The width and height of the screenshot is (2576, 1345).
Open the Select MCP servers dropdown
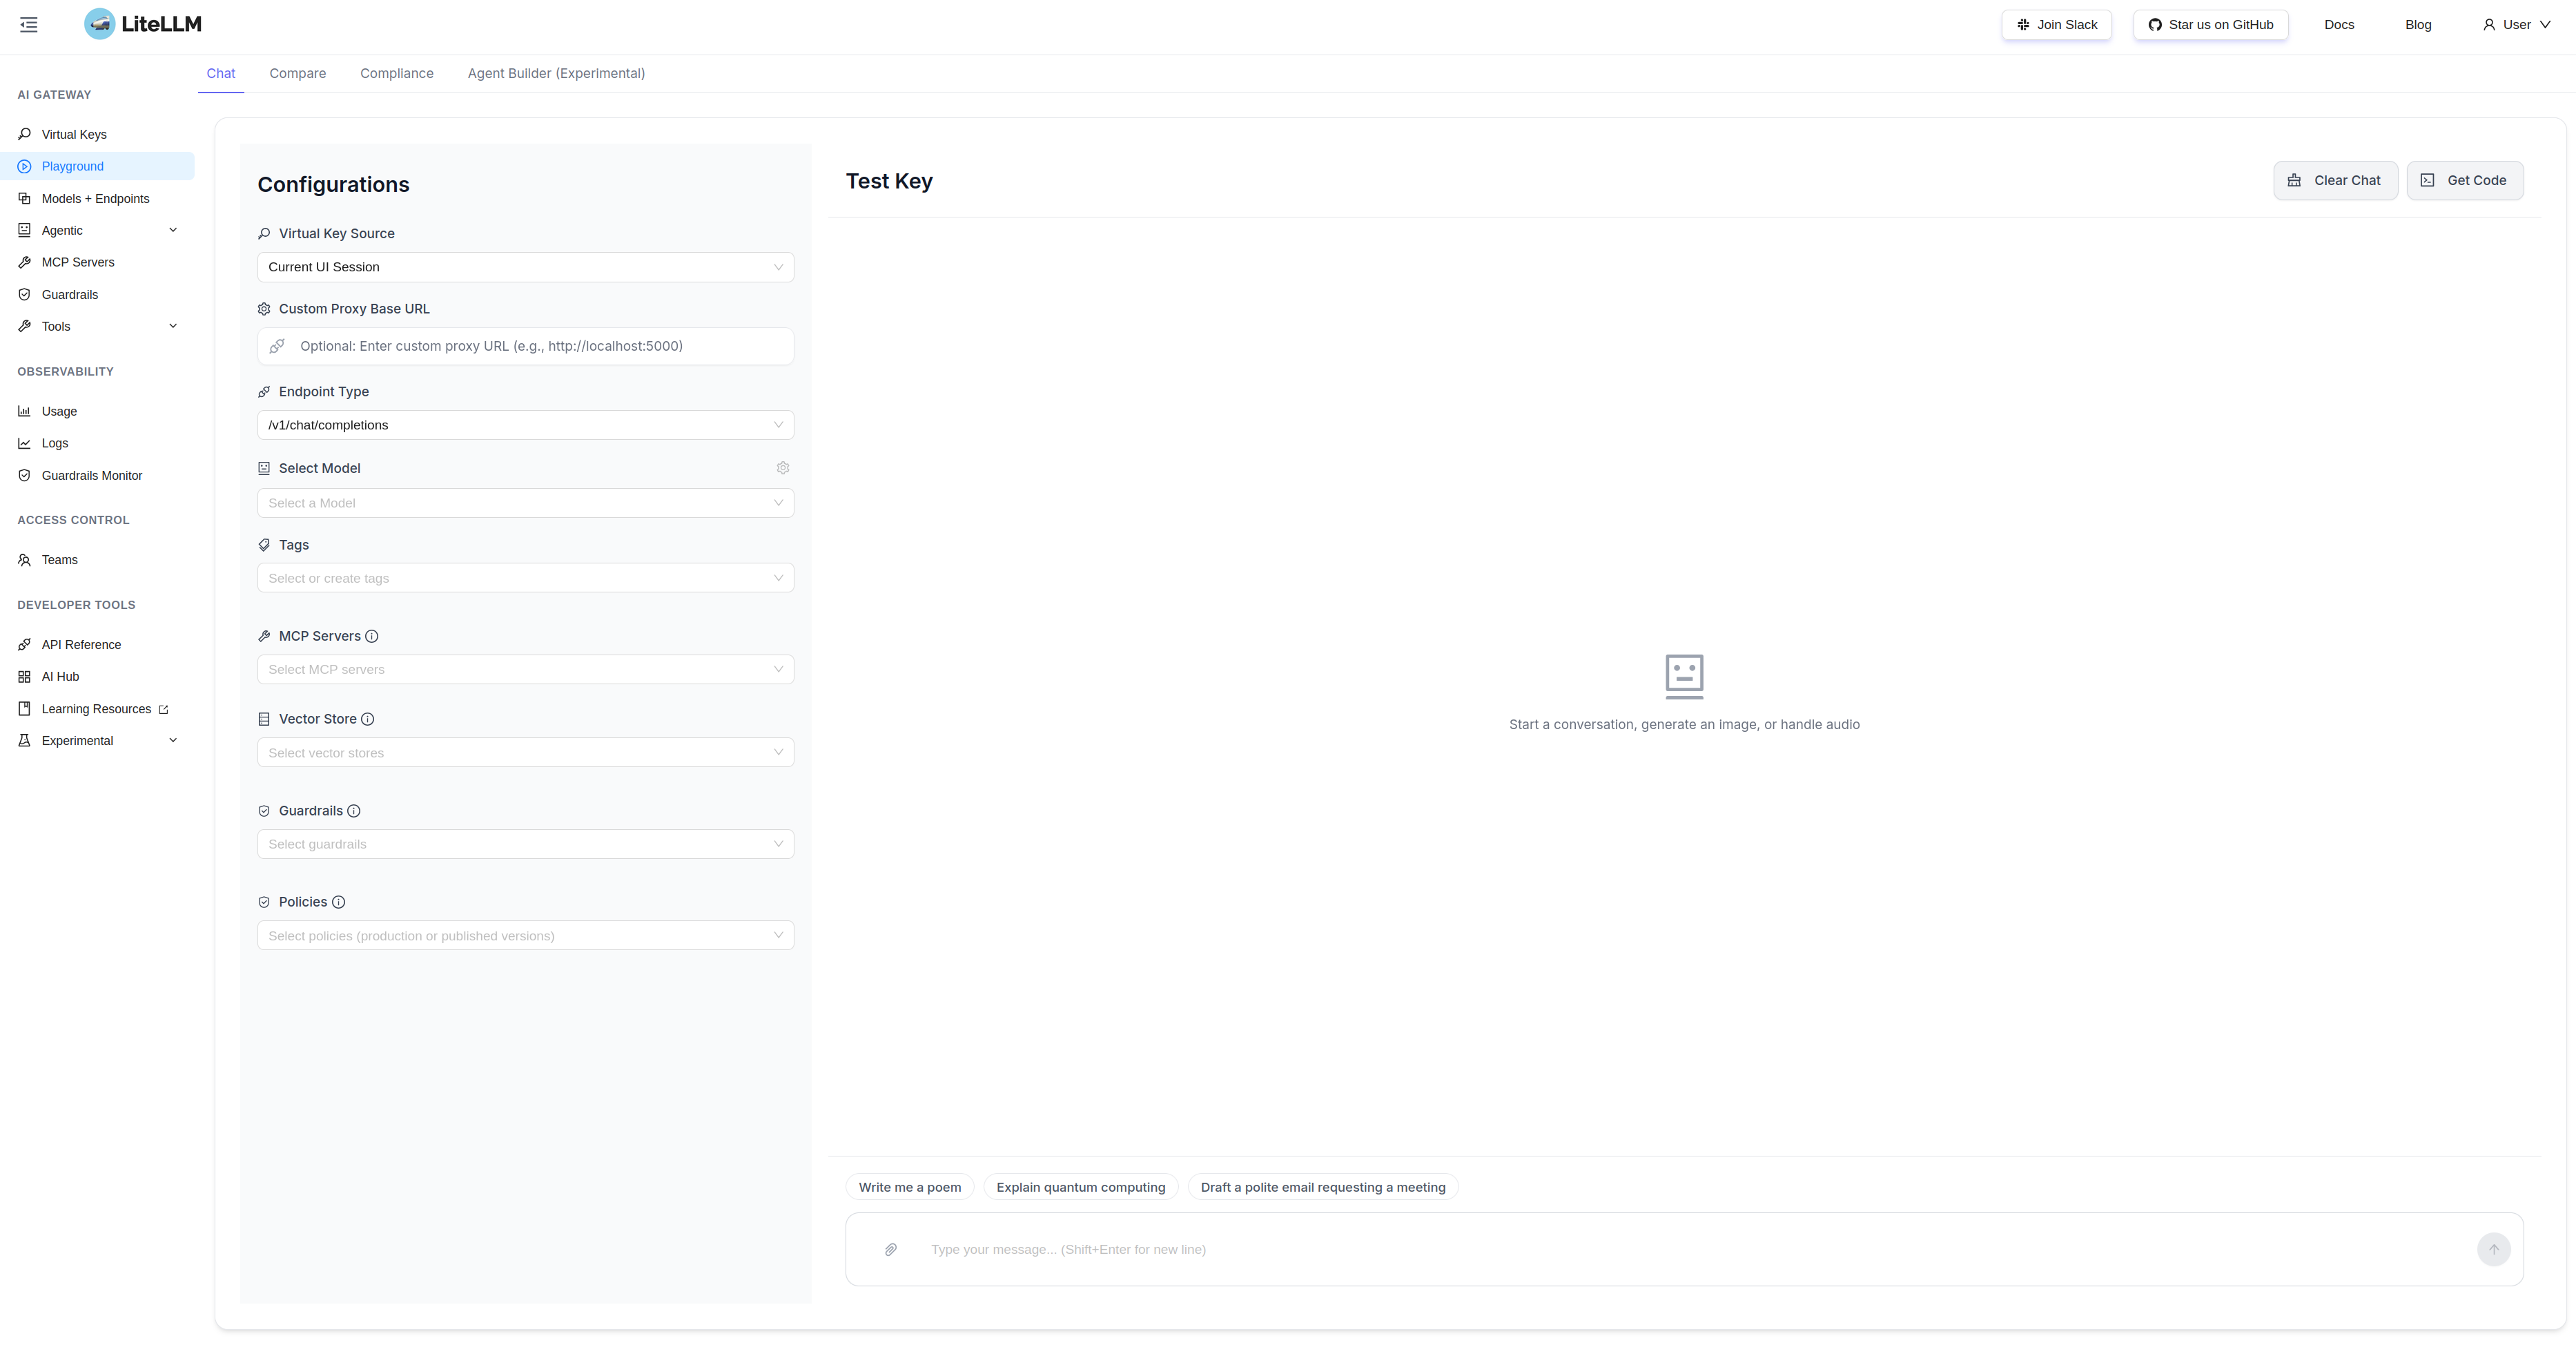(525, 669)
